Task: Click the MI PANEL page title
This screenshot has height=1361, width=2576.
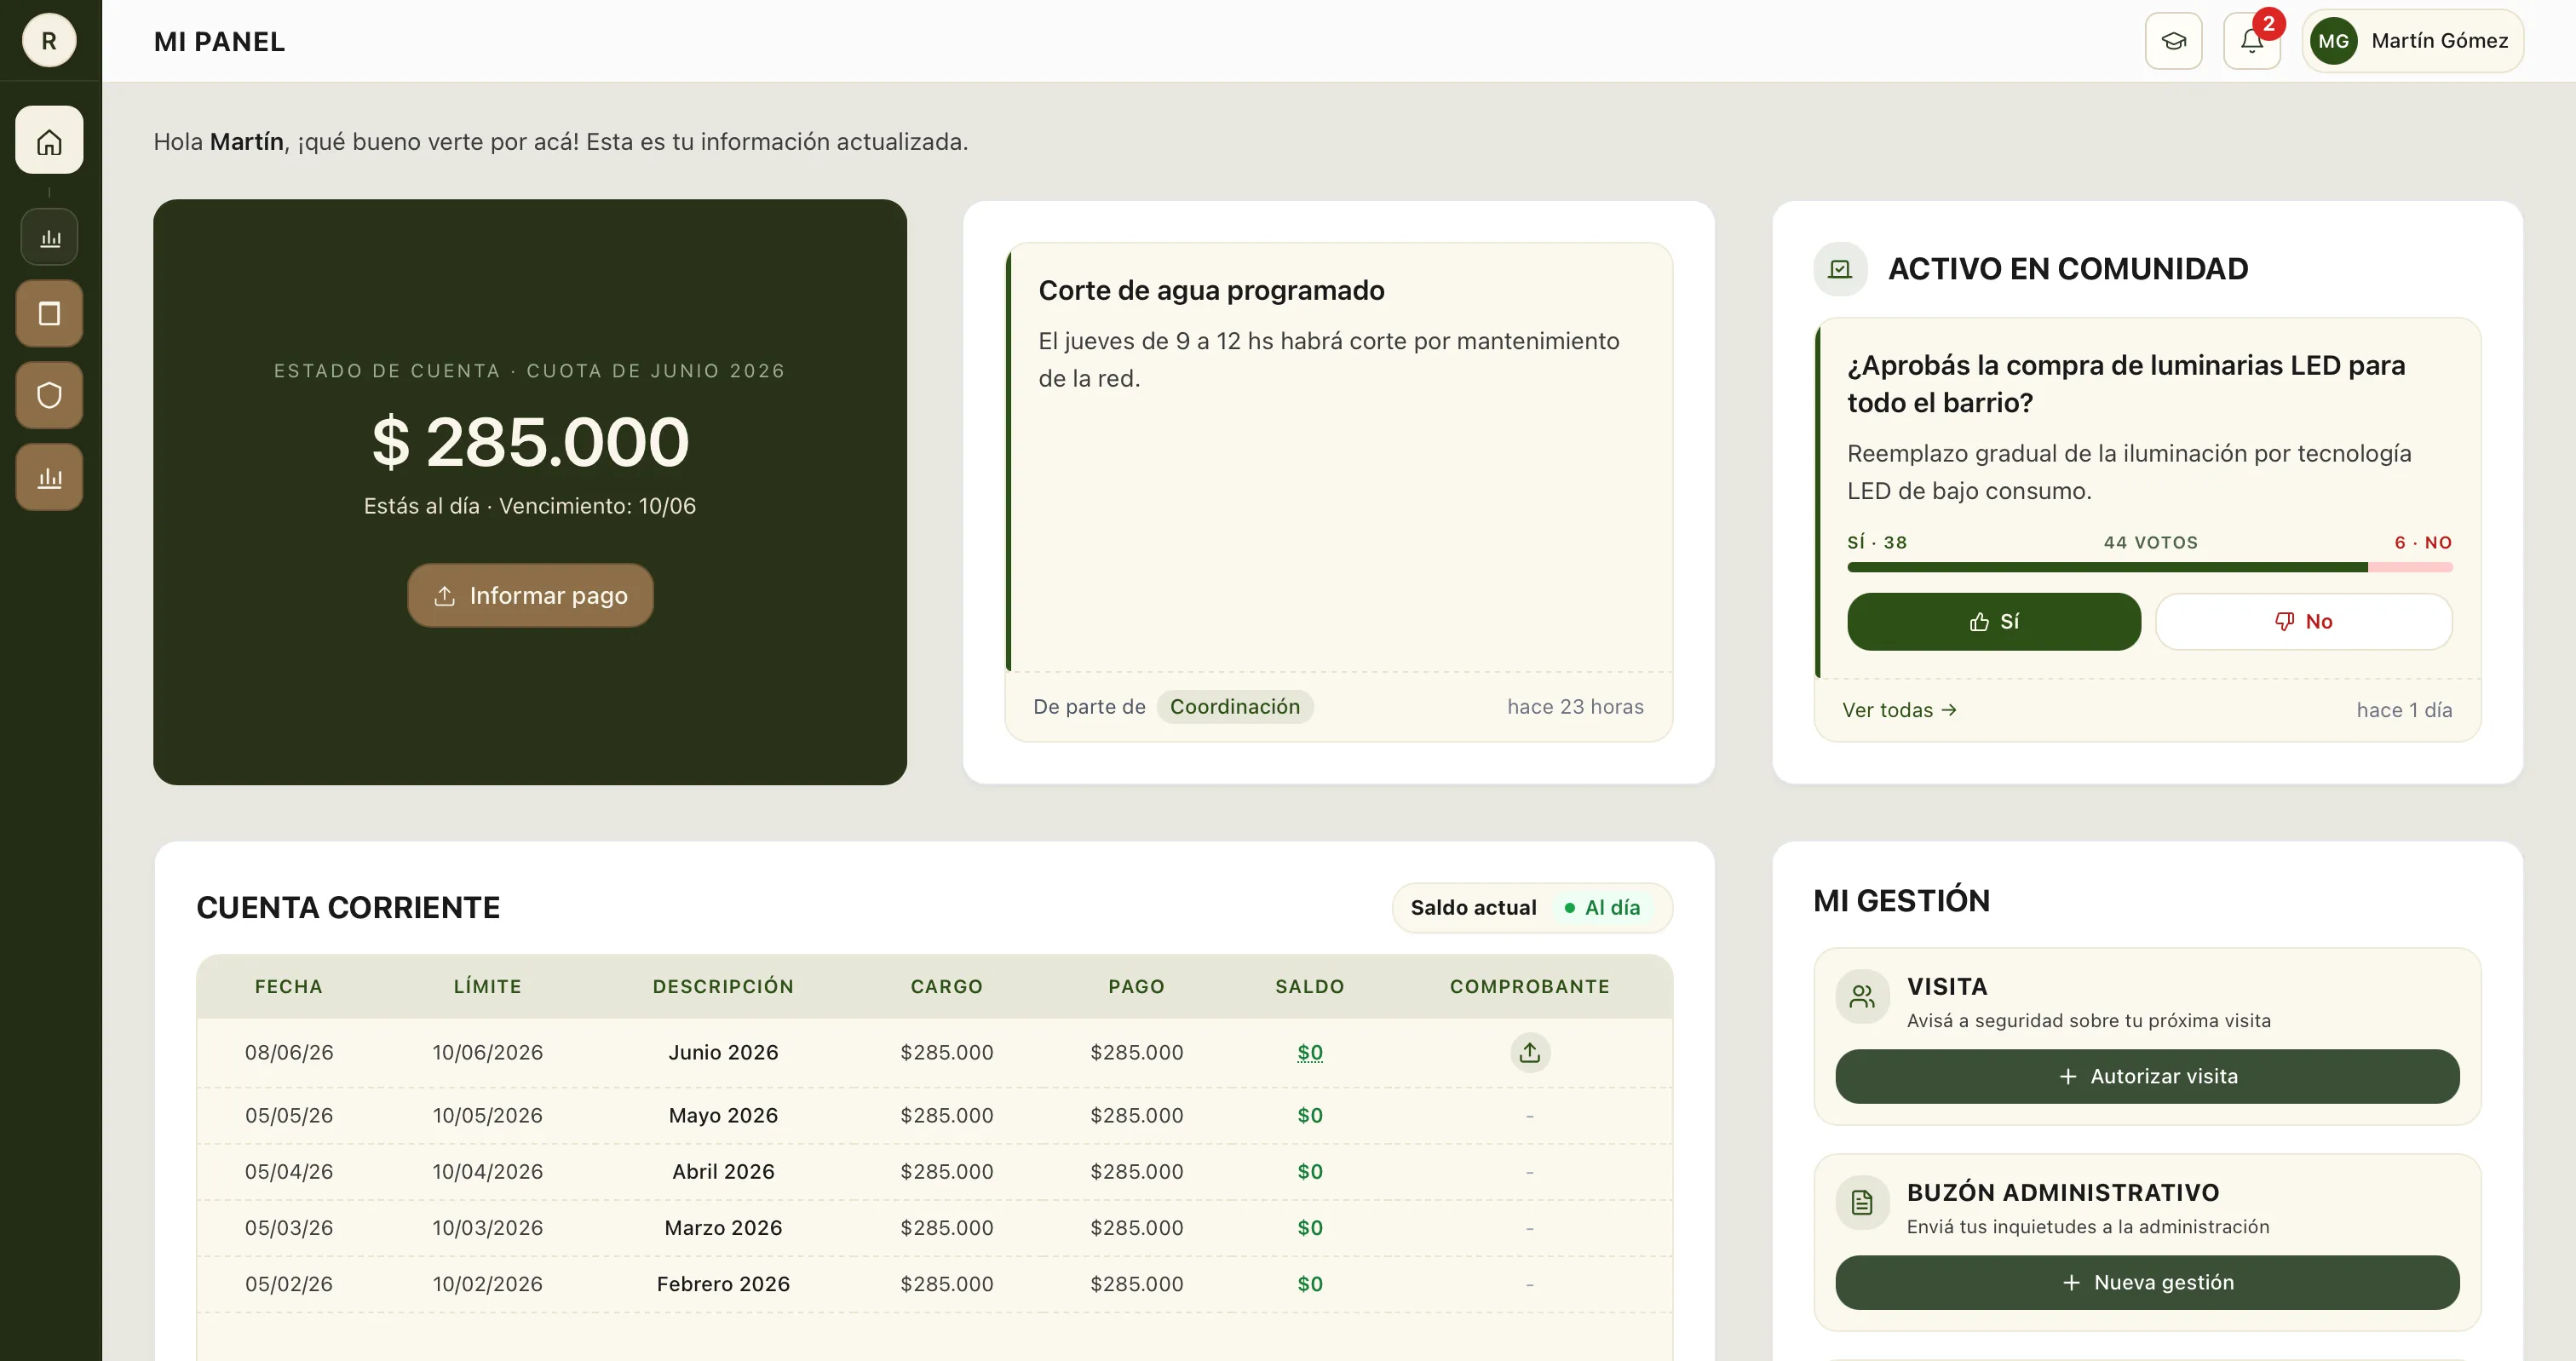Action: pos(219,41)
